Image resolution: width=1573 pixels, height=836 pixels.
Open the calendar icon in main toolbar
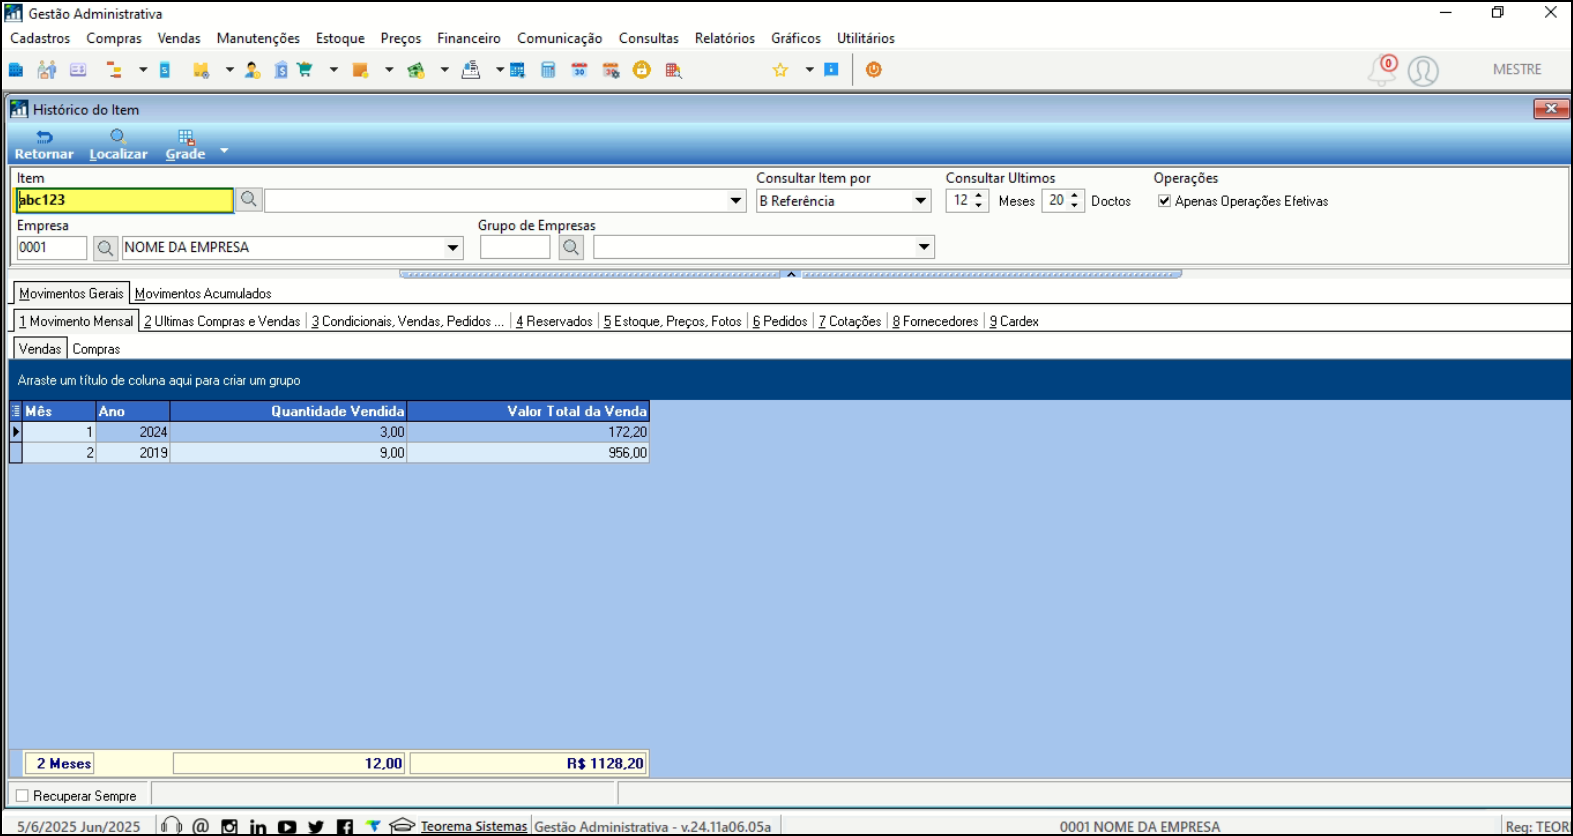(x=579, y=70)
